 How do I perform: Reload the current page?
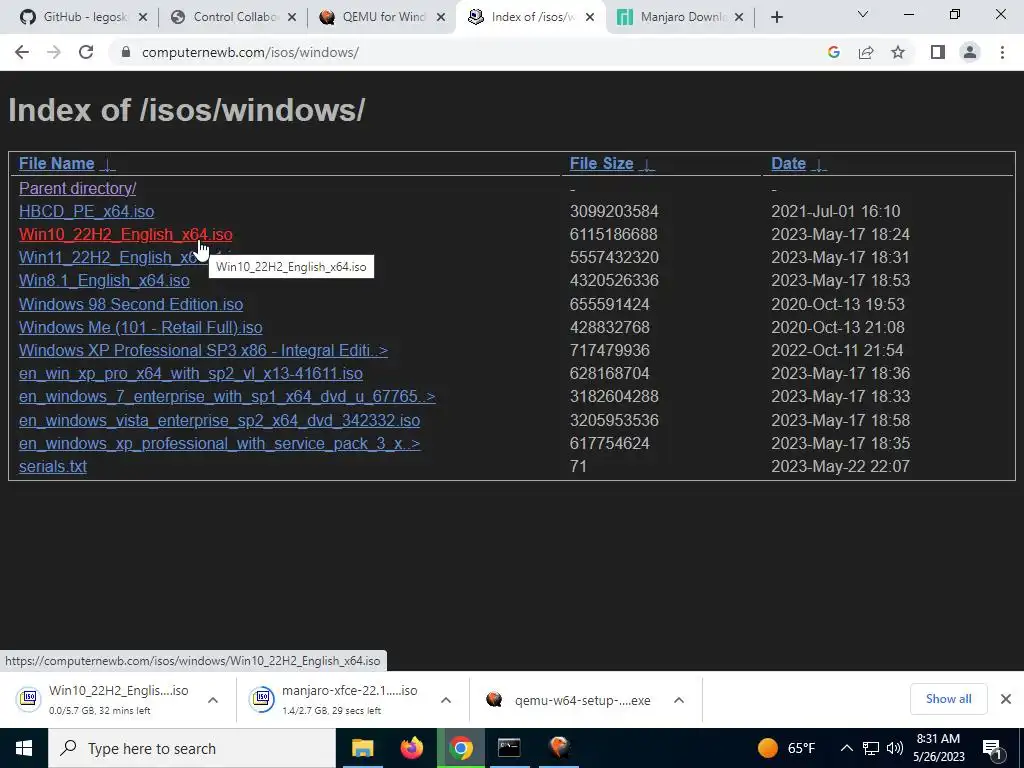pos(86,52)
